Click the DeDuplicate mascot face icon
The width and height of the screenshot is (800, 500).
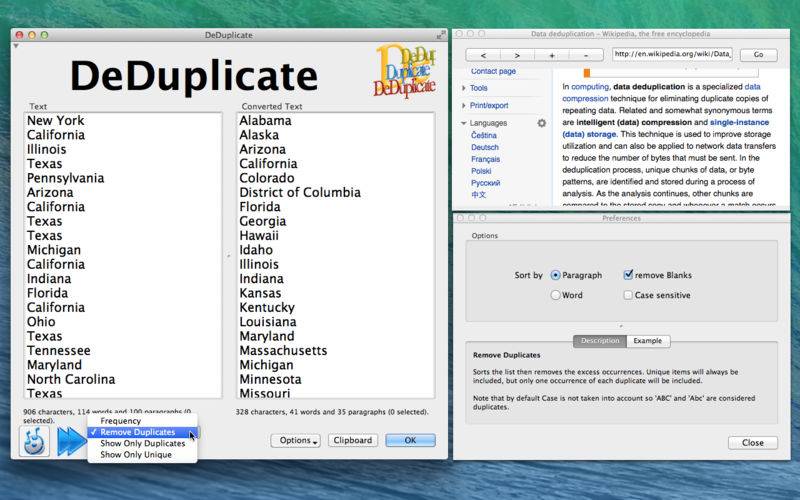pyautogui.click(x=34, y=441)
